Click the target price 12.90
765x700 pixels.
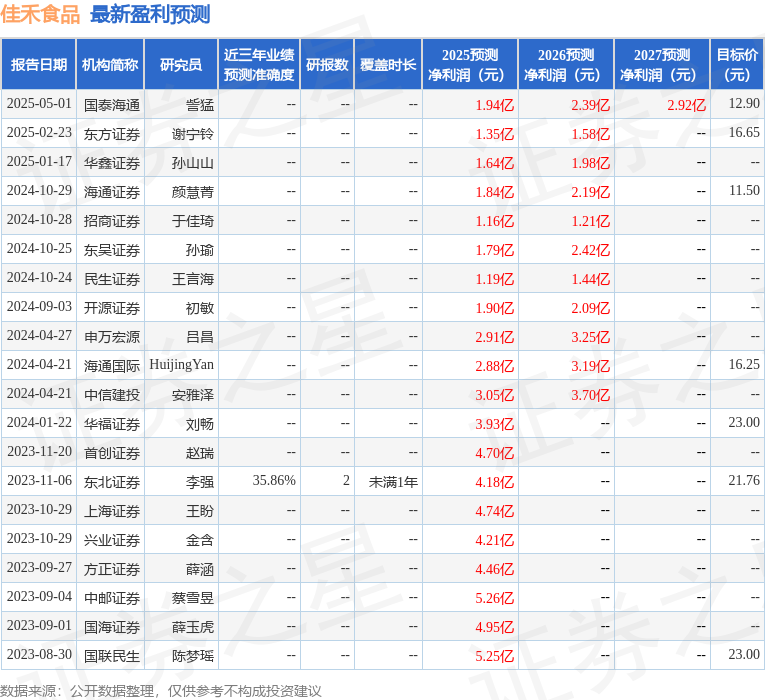pyautogui.click(x=744, y=103)
